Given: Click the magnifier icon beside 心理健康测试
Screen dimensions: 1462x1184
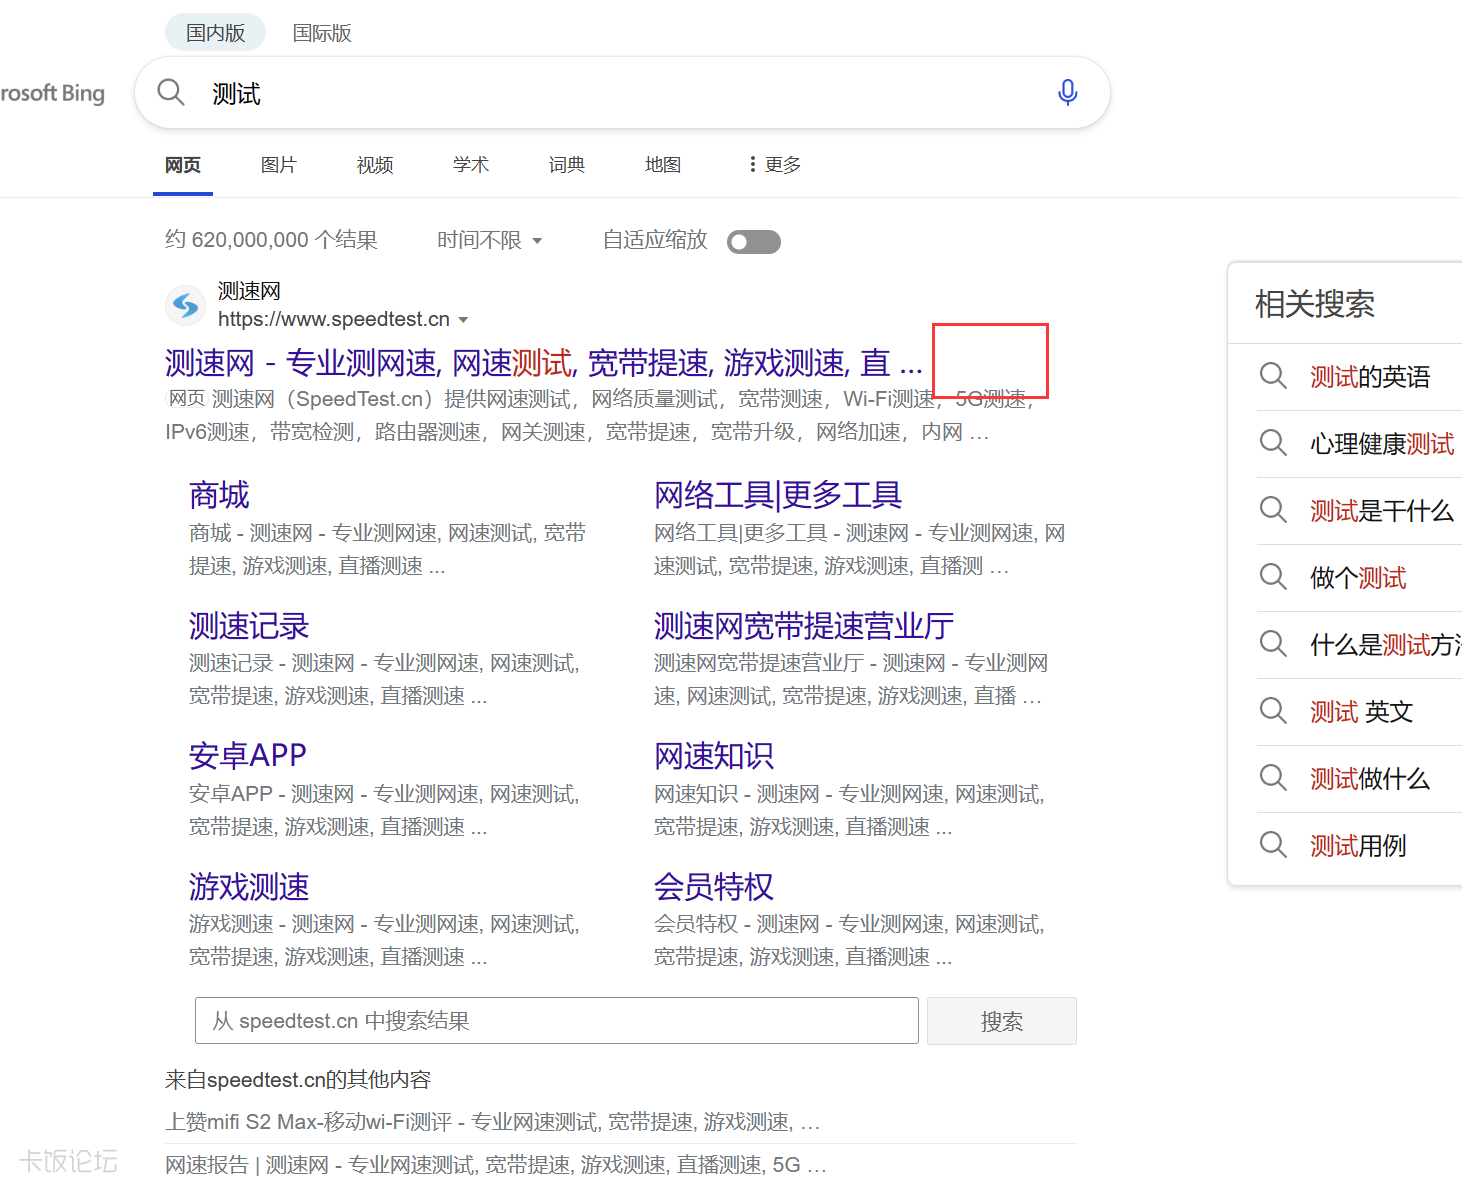Looking at the screenshot, I should point(1273,443).
